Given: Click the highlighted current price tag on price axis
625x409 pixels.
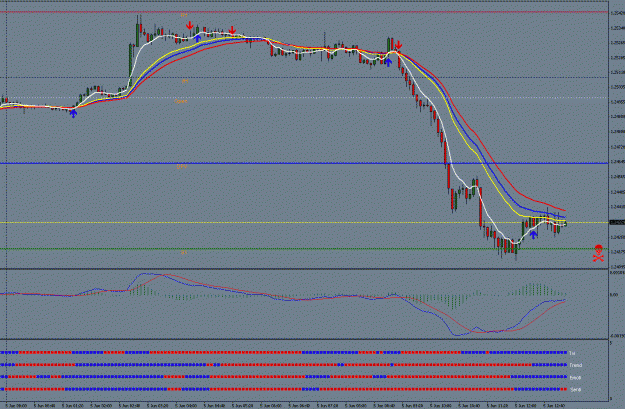Looking at the screenshot, I should (x=617, y=222).
